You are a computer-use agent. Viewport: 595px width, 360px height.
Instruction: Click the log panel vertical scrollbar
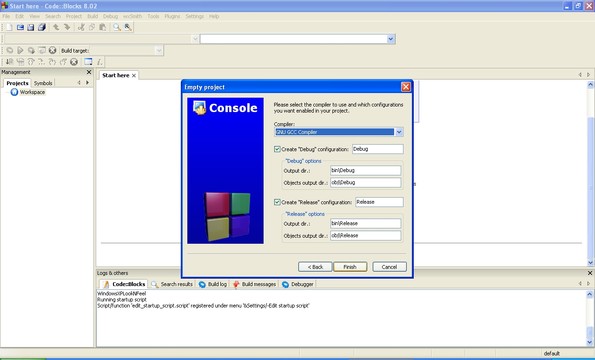[x=590, y=318]
